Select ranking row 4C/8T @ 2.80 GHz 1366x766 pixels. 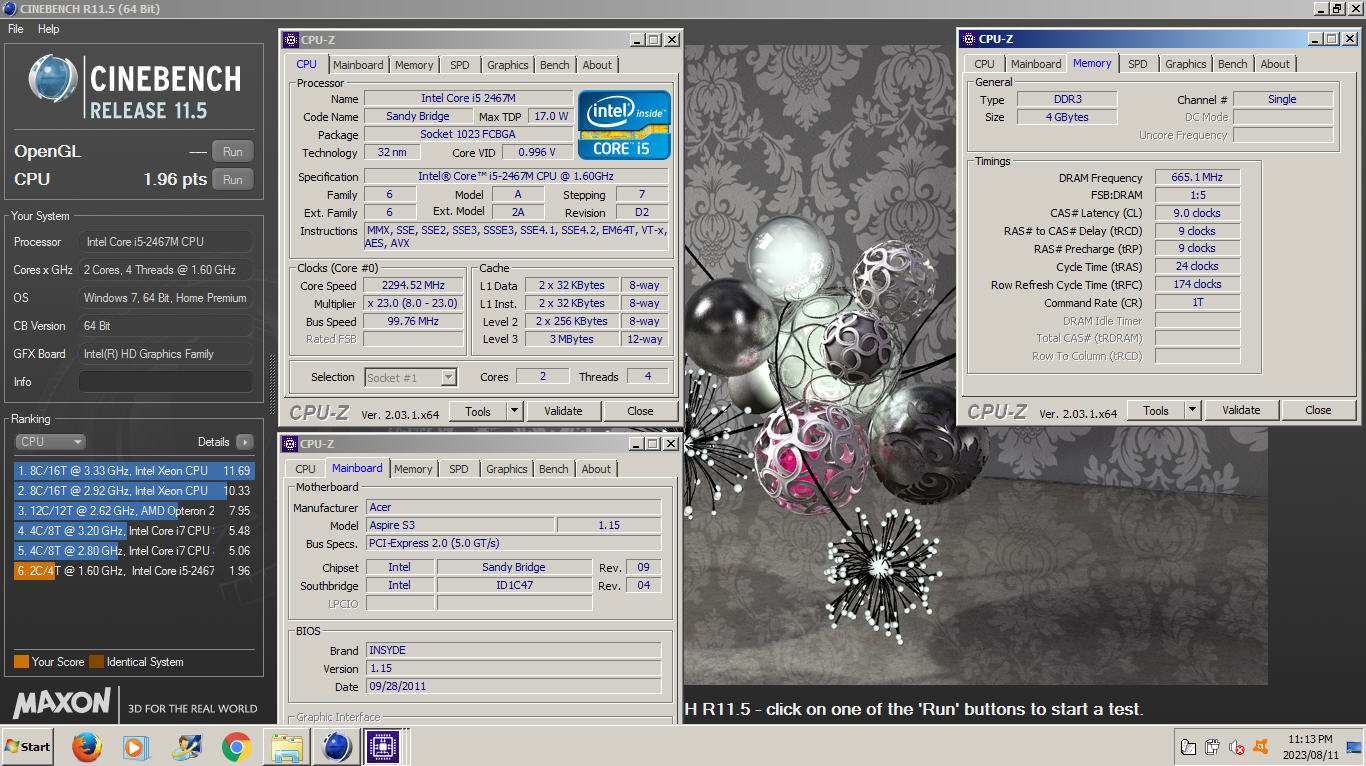[134, 551]
